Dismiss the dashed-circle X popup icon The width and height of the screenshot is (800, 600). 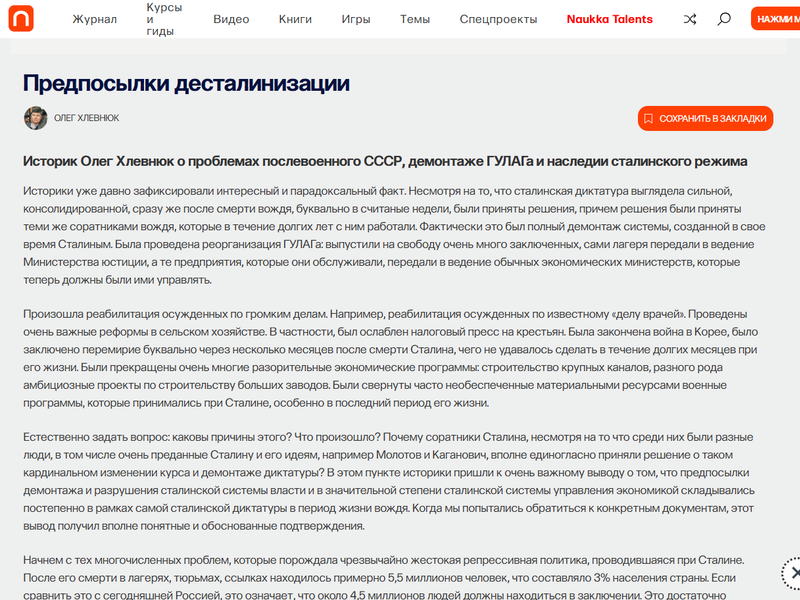792,573
